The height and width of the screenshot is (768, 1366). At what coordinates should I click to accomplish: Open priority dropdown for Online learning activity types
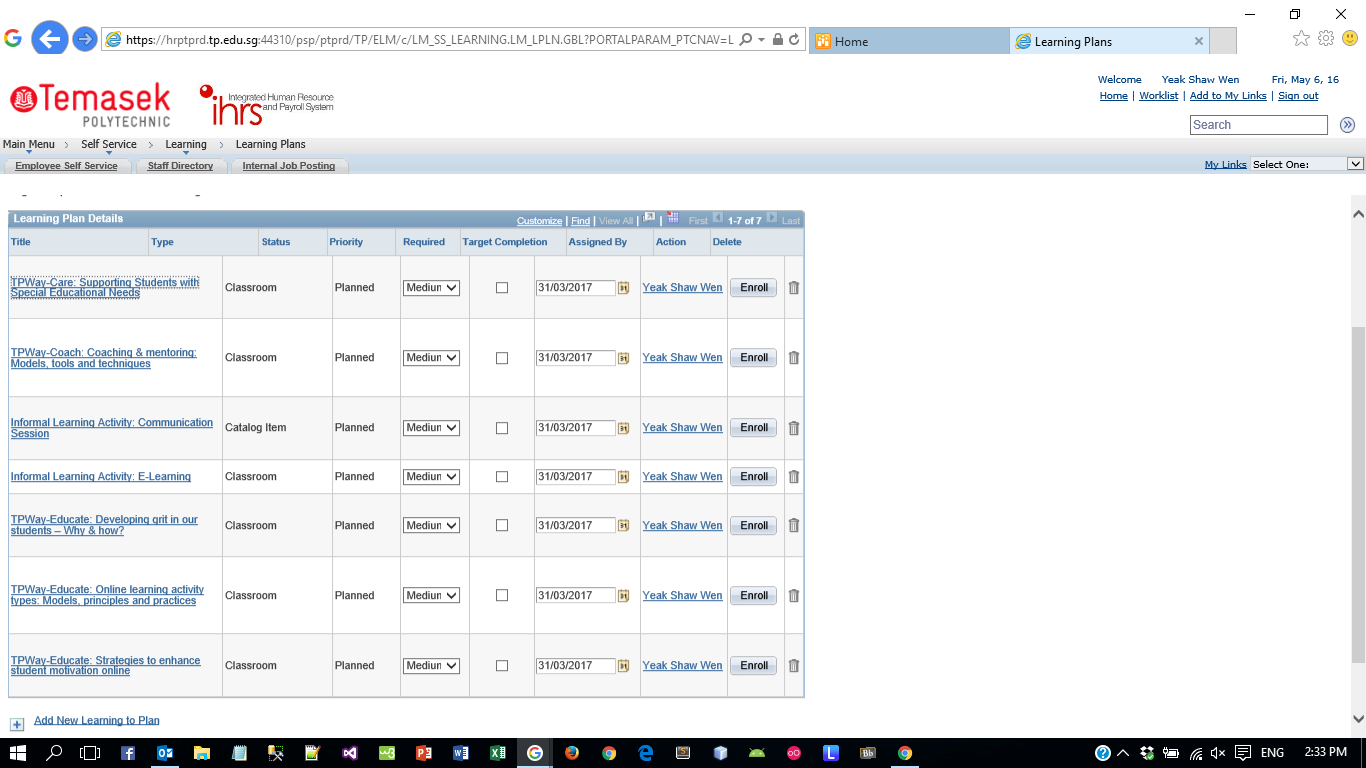pyautogui.click(x=431, y=596)
